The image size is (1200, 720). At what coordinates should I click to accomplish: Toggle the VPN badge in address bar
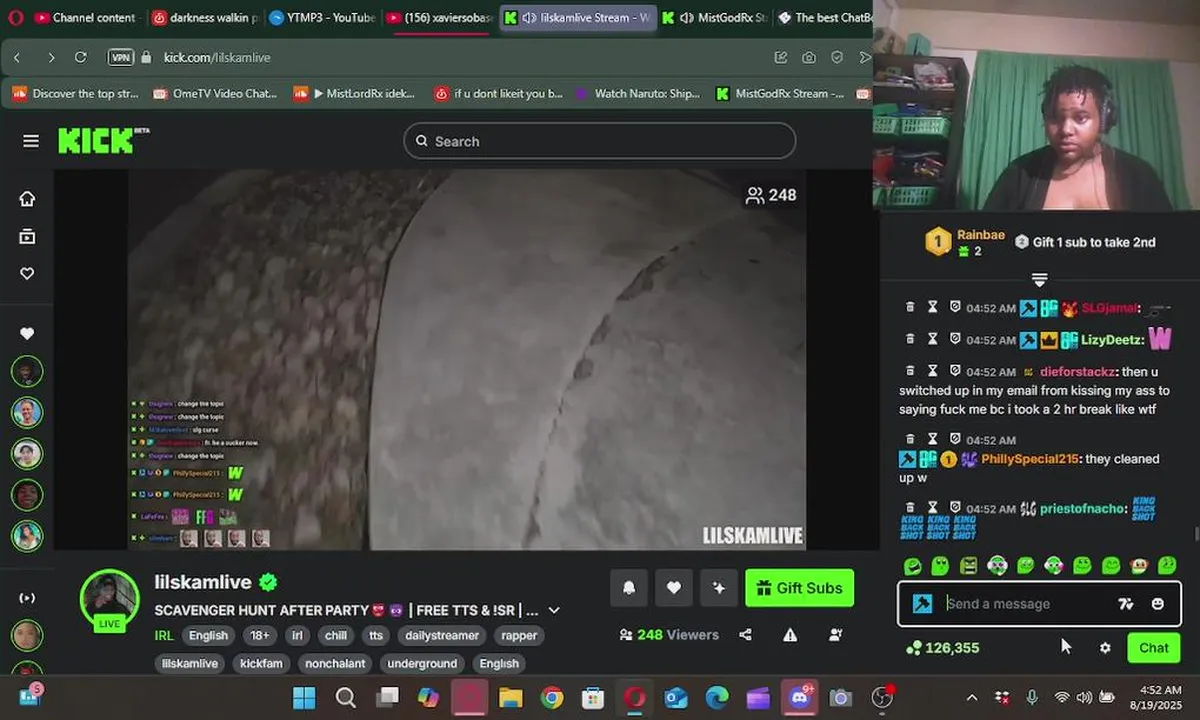[x=121, y=58]
